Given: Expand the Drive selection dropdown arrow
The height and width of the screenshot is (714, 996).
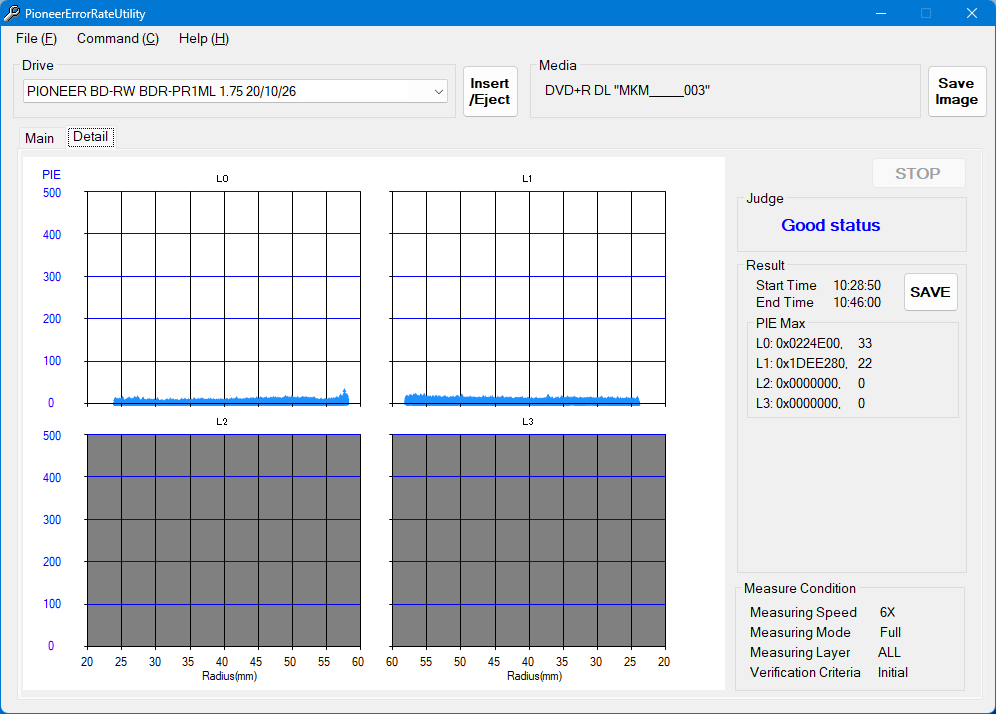Looking at the screenshot, I should (x=439, y=91).
